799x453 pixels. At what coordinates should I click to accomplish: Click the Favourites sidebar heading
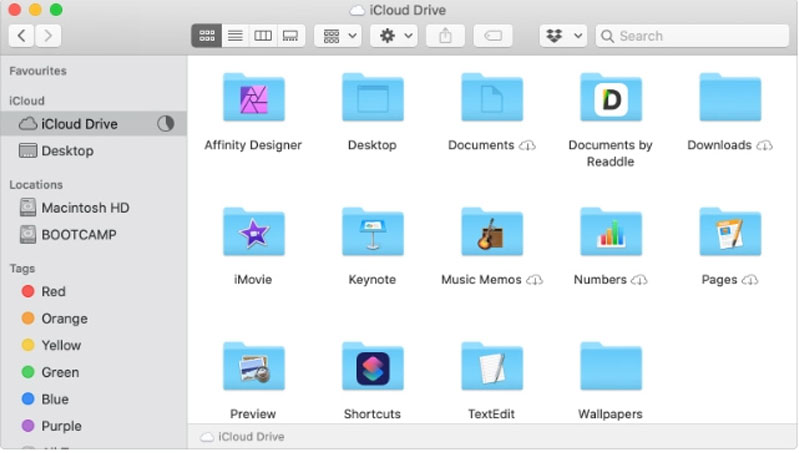(x=38, y=71)
